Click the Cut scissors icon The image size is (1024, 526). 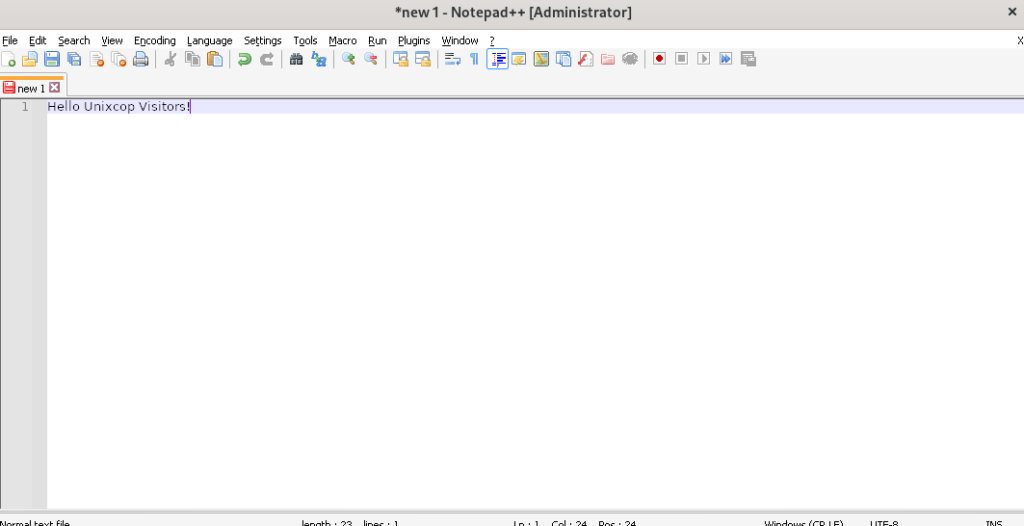(170, 59)
